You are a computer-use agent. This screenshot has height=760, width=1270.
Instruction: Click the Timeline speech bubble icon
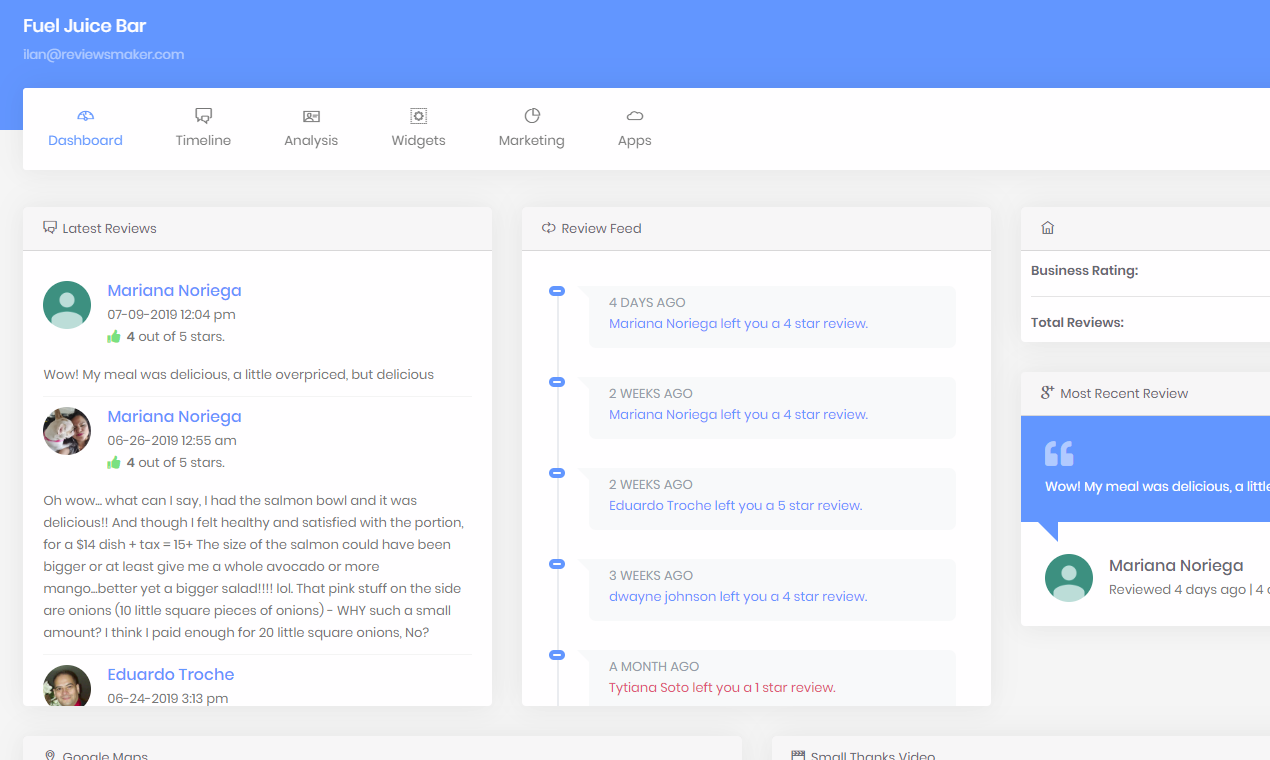click(203, 116)
